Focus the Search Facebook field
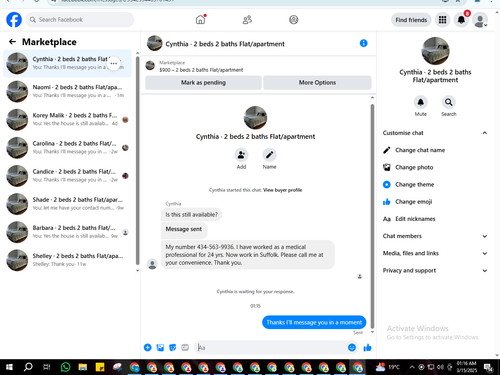The height and width of the screenshot is (375, 500). point(80,20)
